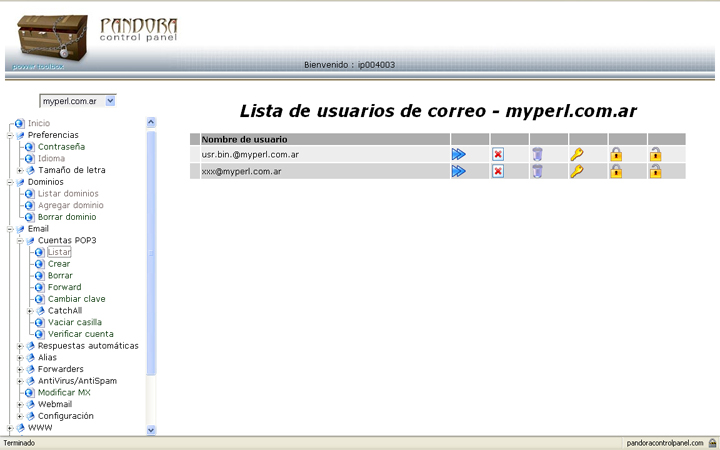The width and height of the screenshot is (720, 450).
Task: Click the Modificar MX link
Action: (65, 393)
